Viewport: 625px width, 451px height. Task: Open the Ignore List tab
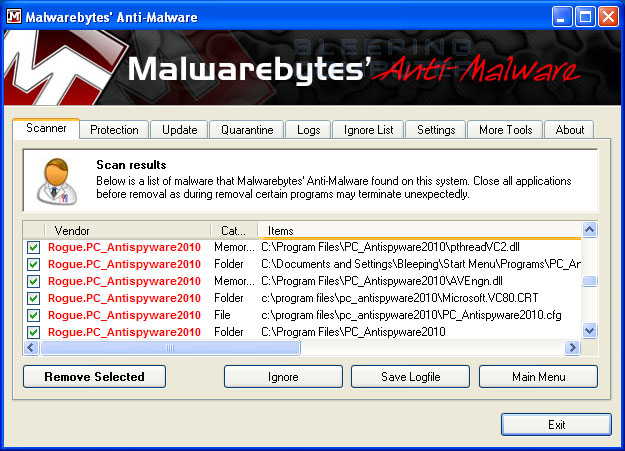click(368, 130)
